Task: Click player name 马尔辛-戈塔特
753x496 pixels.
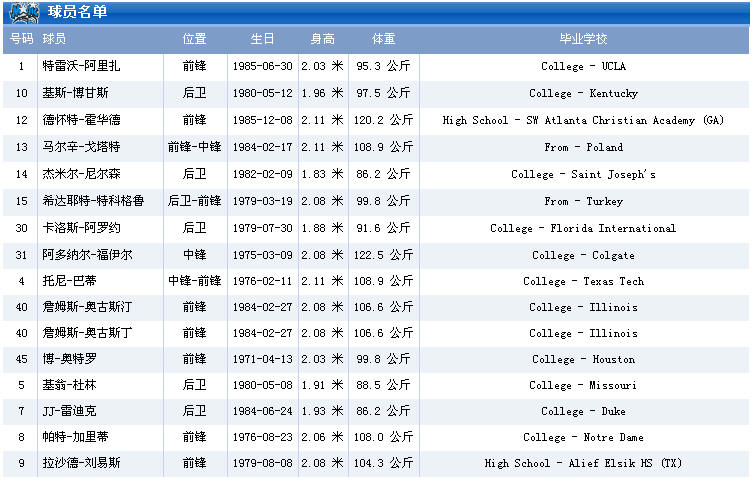Action: point(81,146)
